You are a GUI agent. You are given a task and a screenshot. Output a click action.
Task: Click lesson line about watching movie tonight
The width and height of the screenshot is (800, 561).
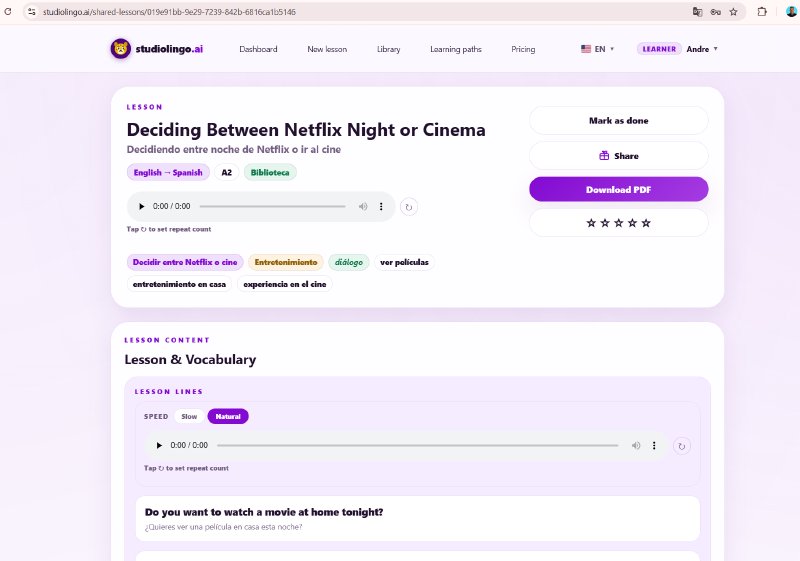point(417,518)
